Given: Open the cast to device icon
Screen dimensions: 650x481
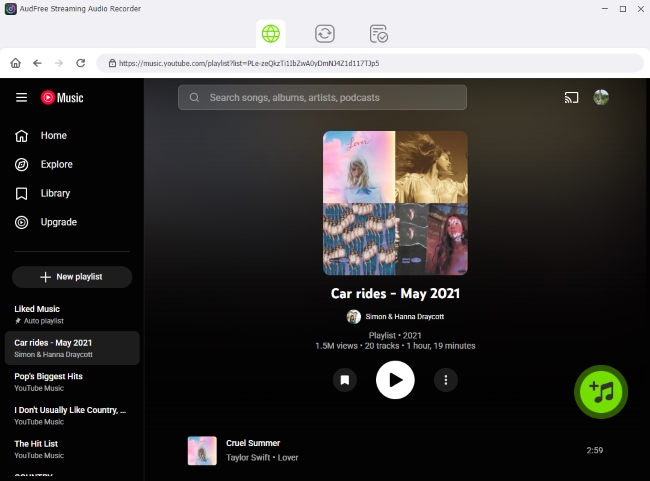Looking at the screenshot, I should [x=571, y=97].
